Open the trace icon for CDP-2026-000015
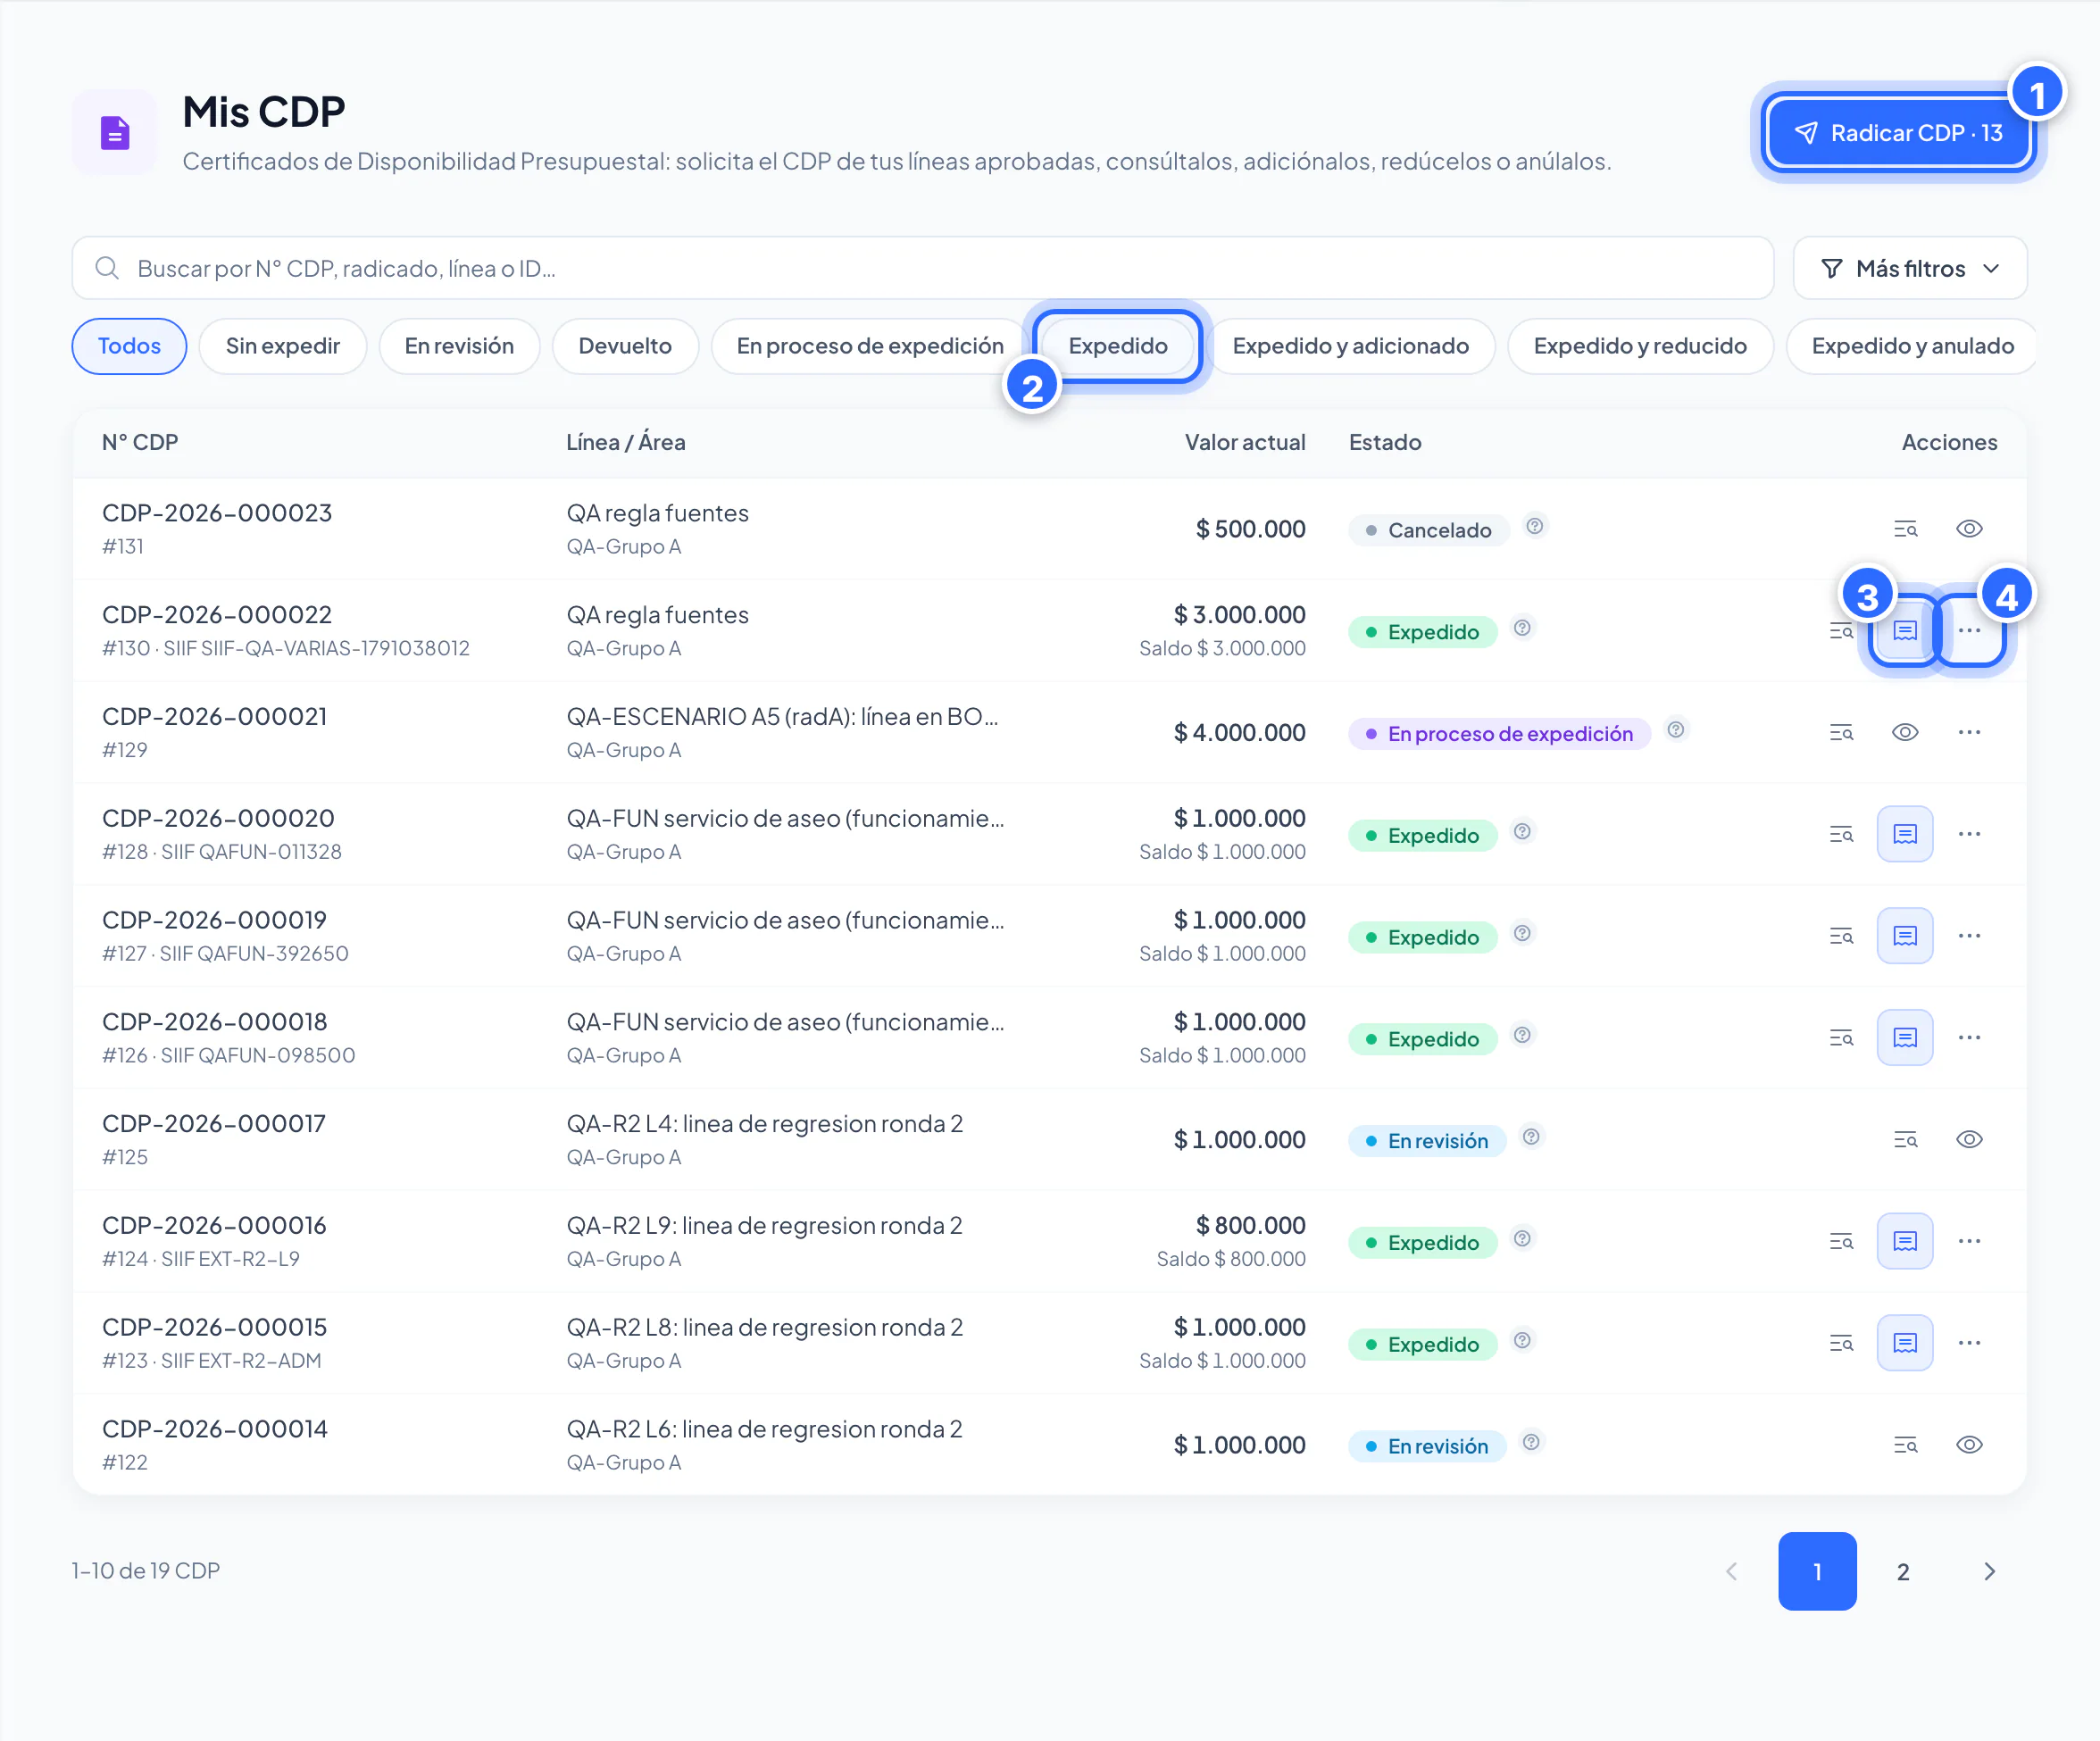Viewport: 2100px width, 1741px height. [x=1841, y=1343]
